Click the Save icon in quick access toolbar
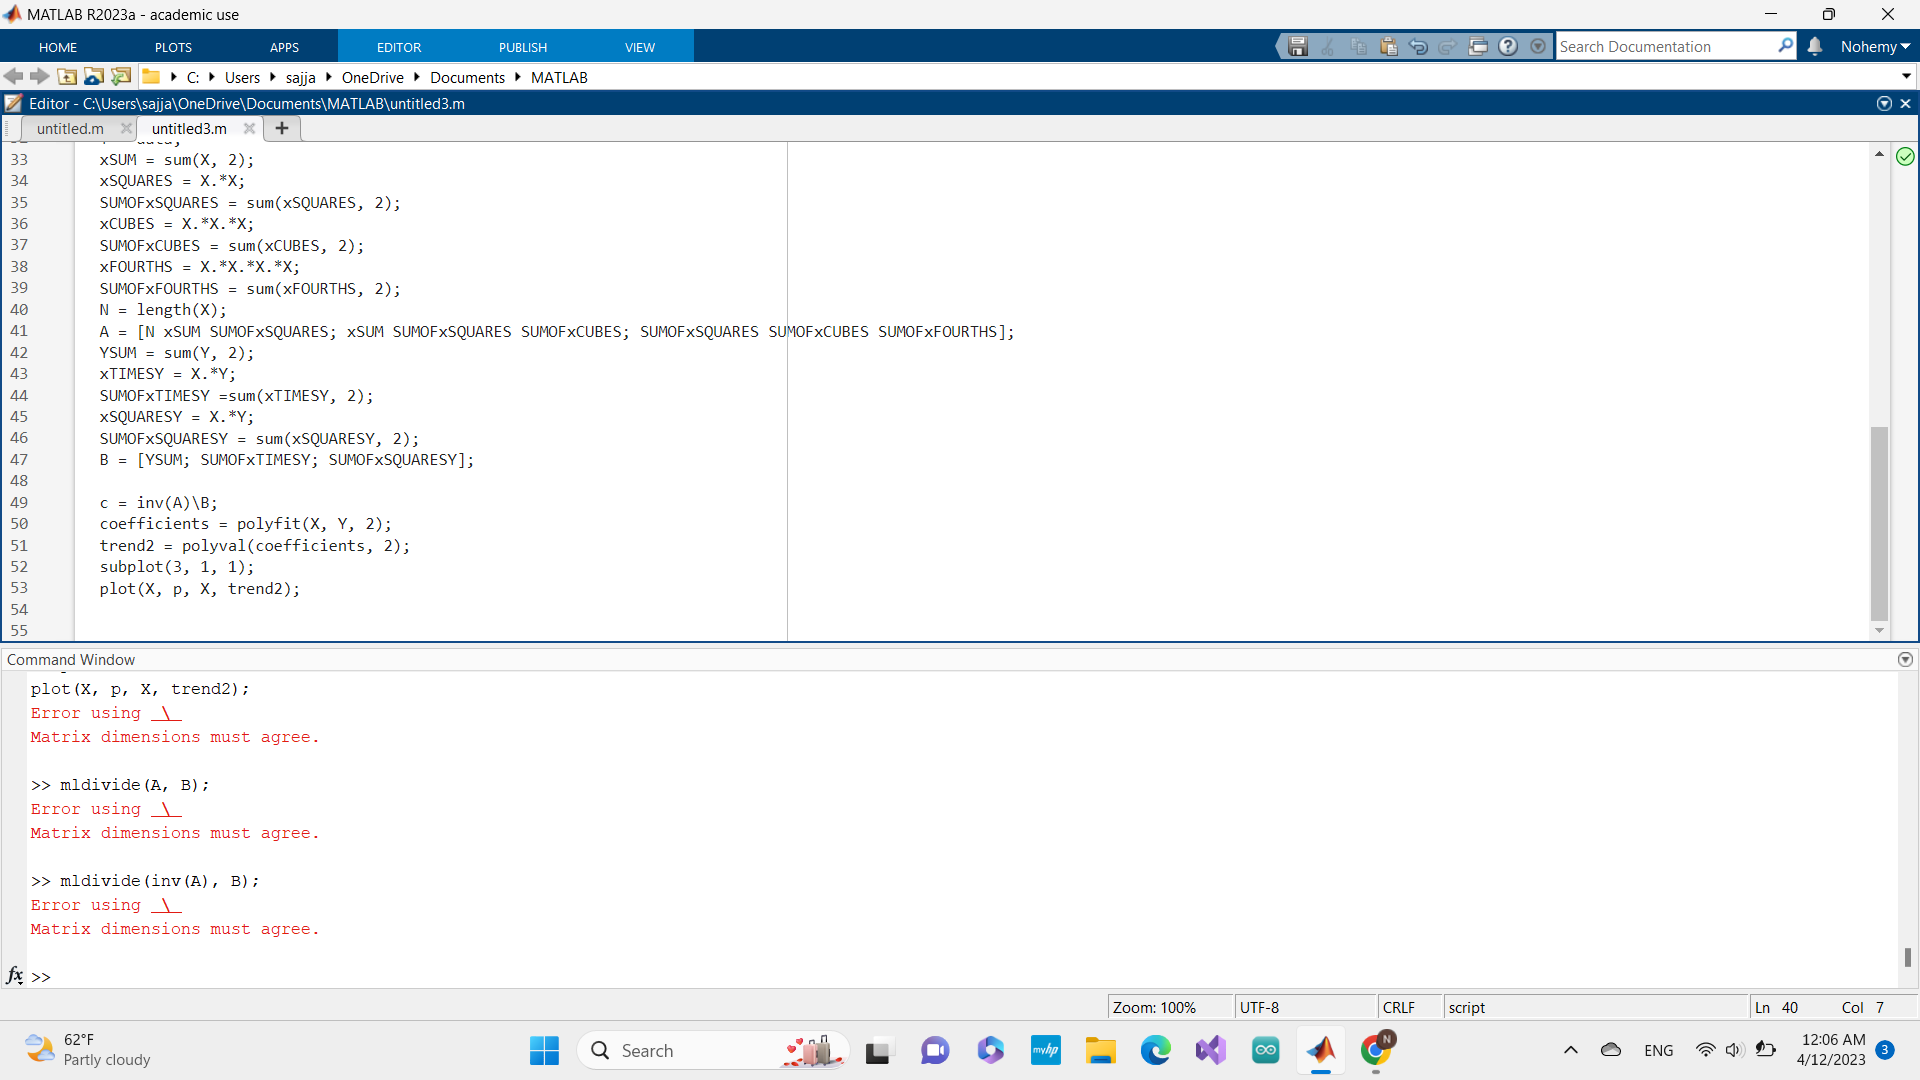 (x=1298, y=46)
